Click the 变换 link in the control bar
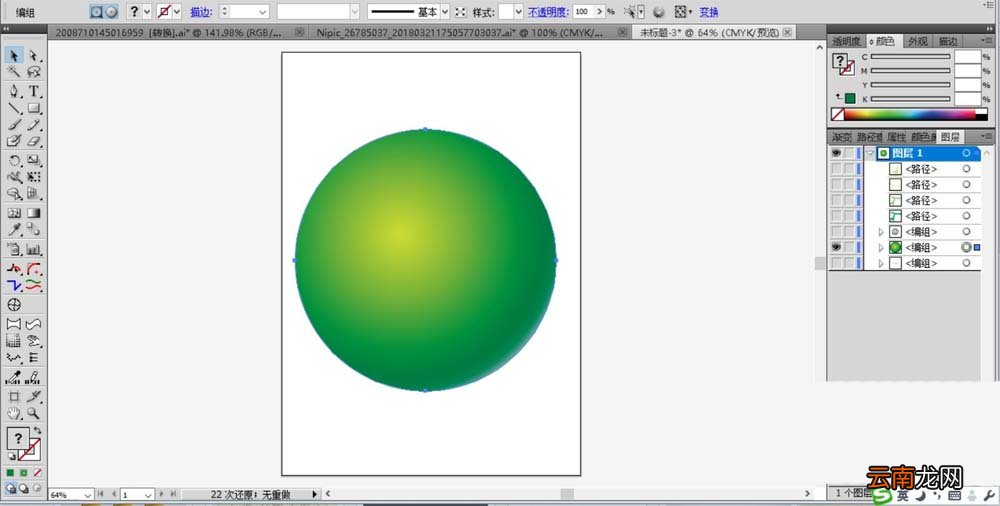Screen dimensions: 1000x506 tap(709, 12)
